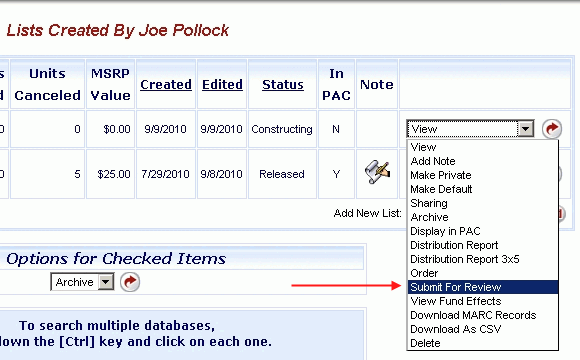Click the N value in PAC column
This screenshot has height=360, width=580.
click(336, 129)
